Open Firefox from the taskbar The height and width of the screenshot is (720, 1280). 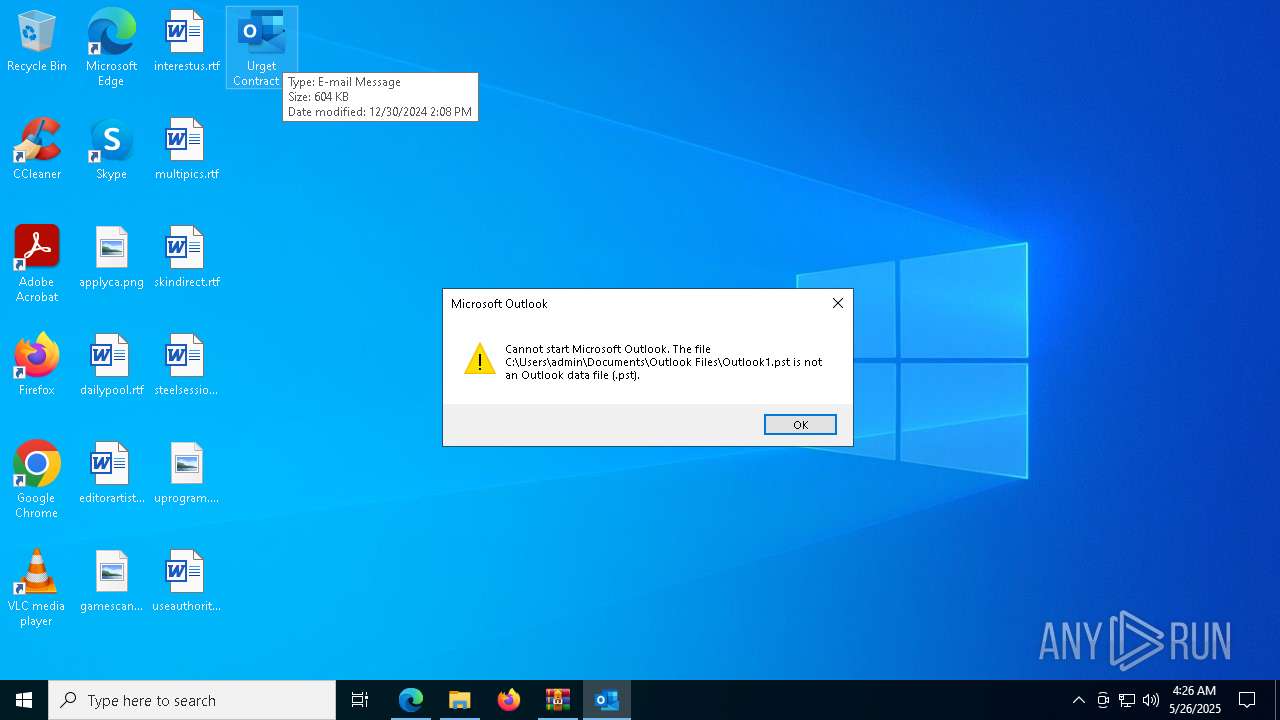click(509, 700)
